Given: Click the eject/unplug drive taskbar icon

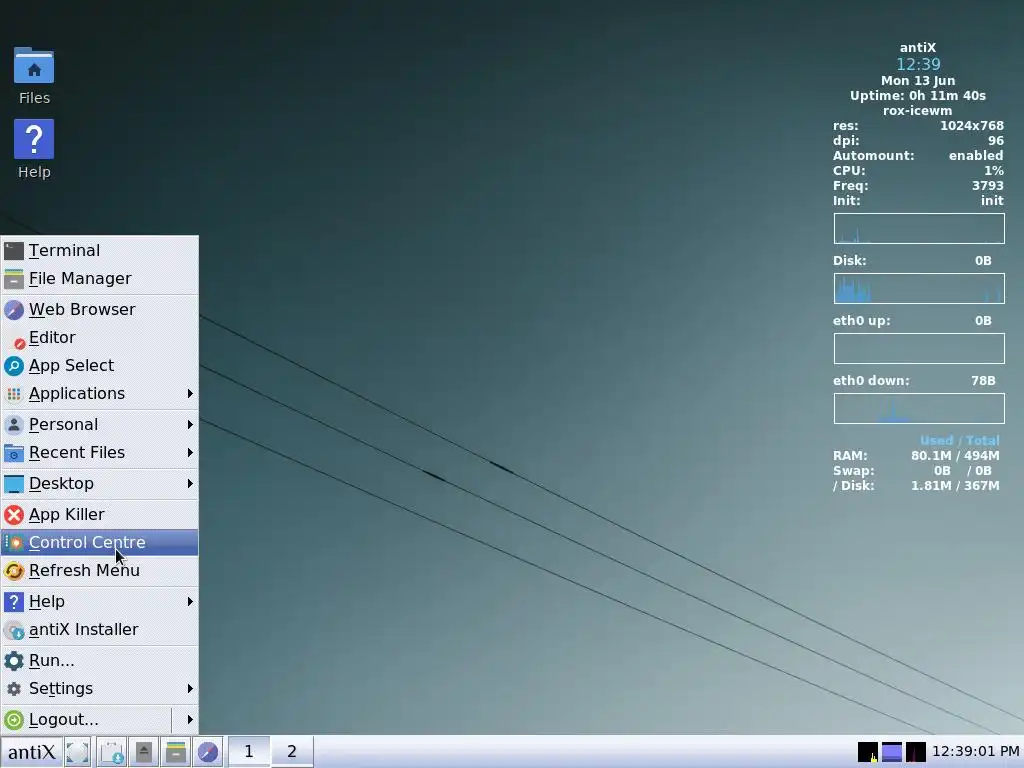Looking at the screenshot, I should pyautogui.click(x=144, y=752).
